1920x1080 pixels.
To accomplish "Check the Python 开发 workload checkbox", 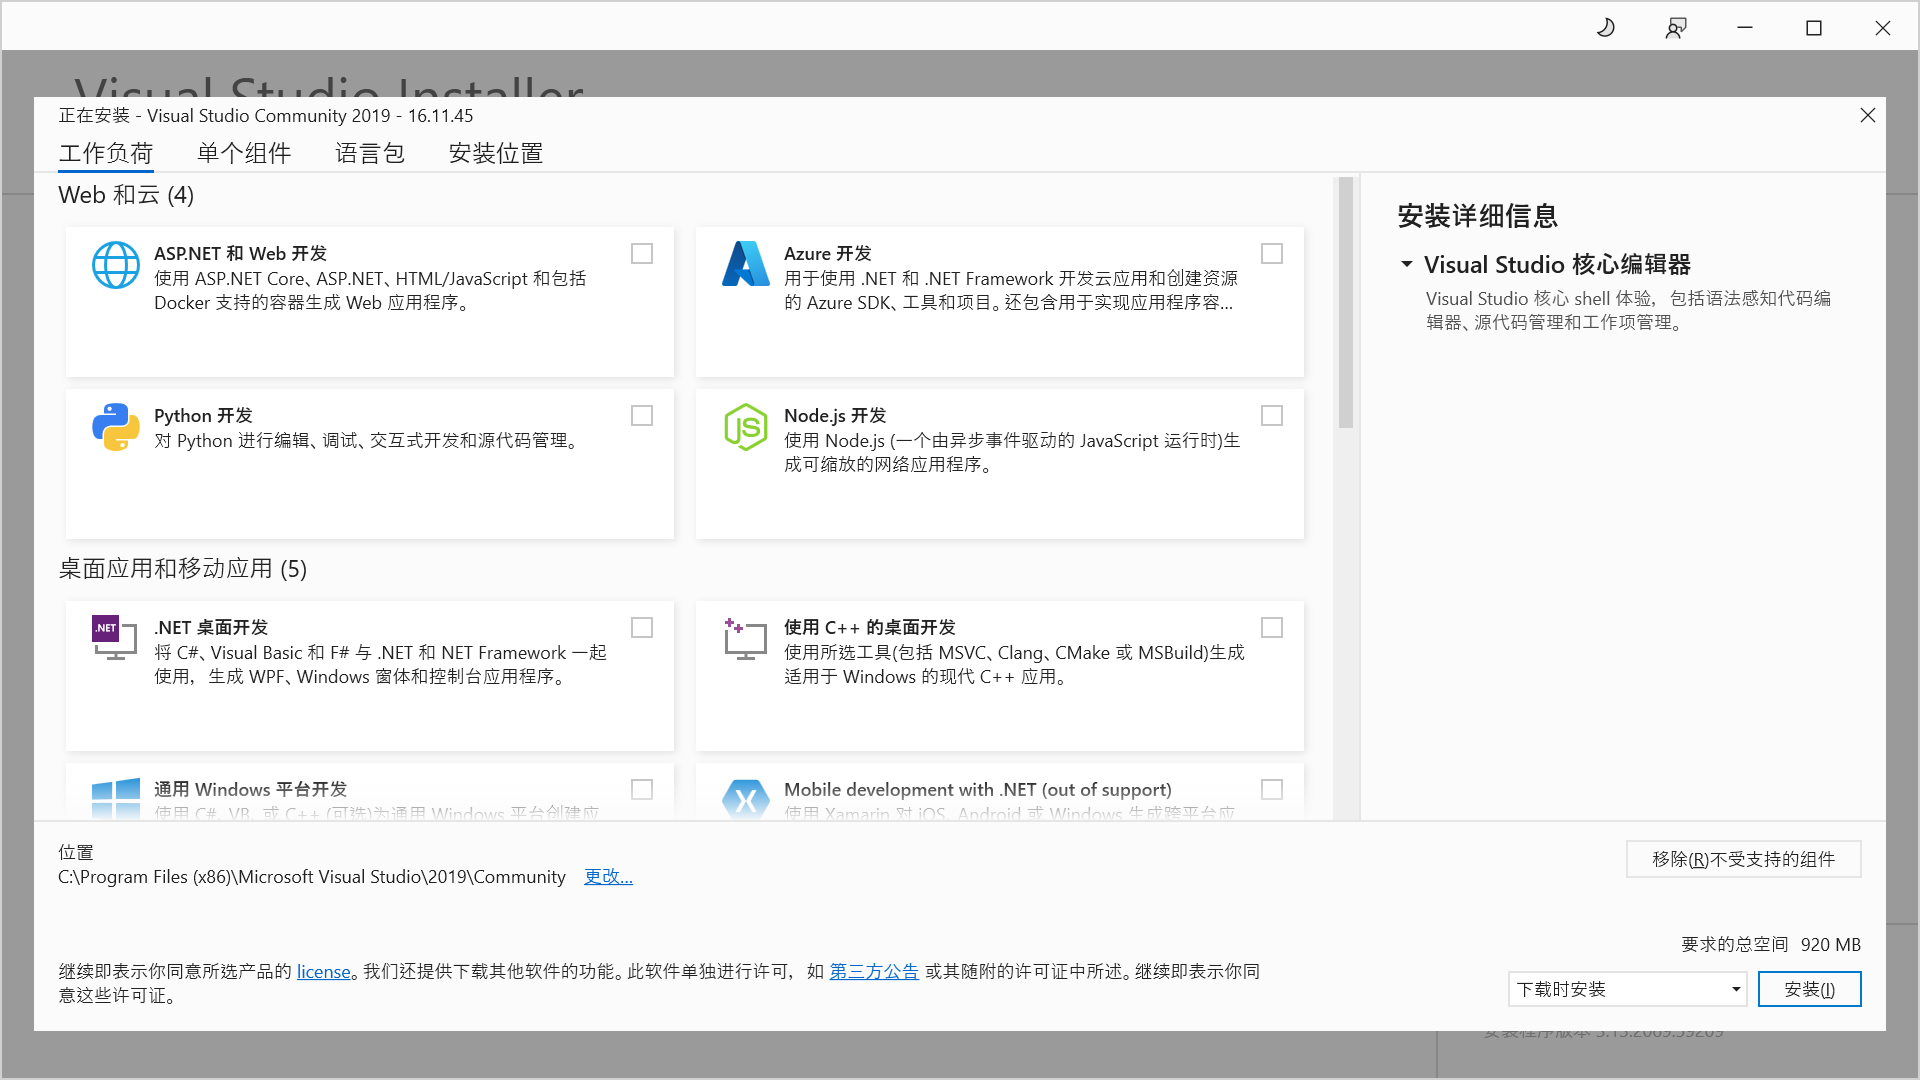I will 642,416.
